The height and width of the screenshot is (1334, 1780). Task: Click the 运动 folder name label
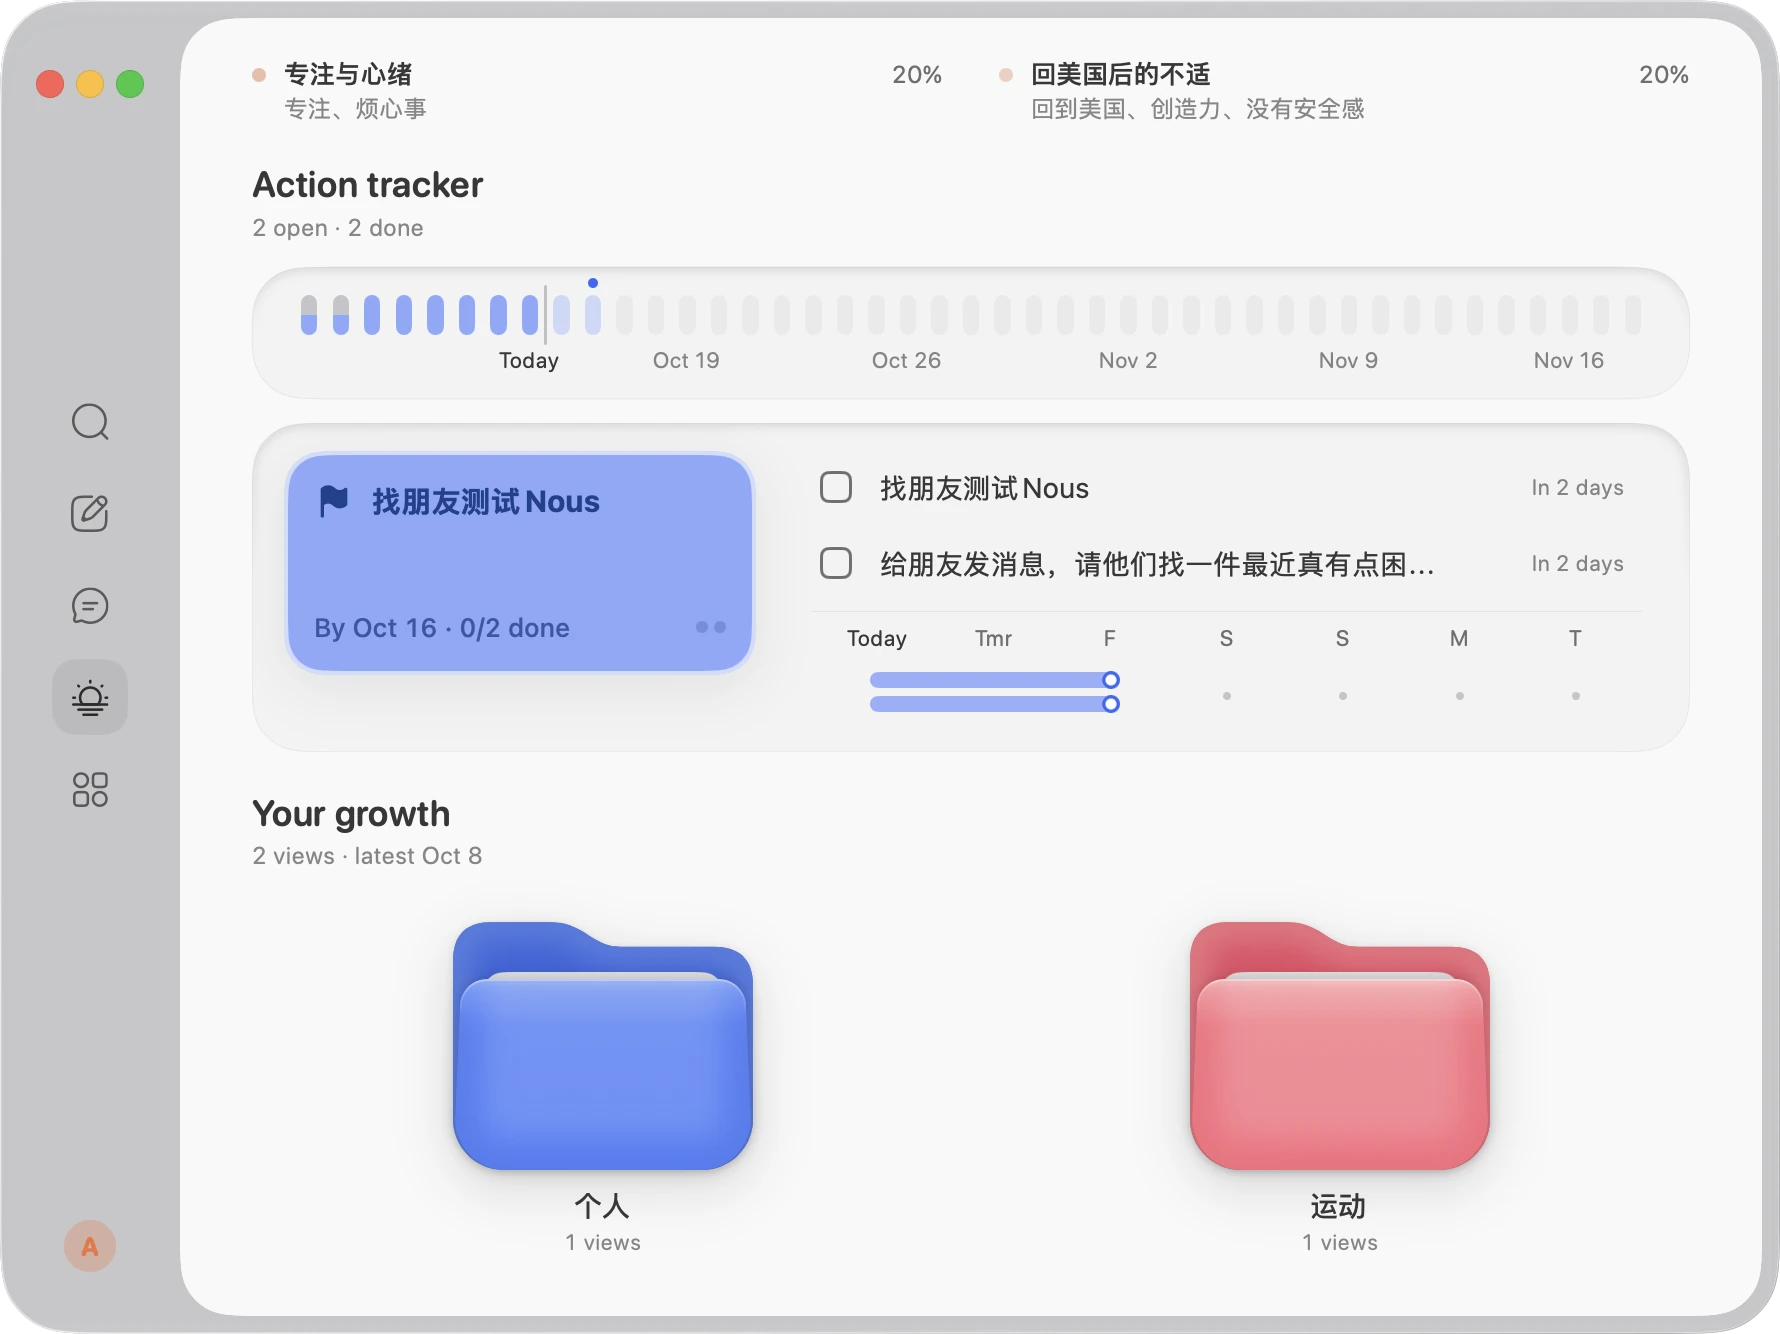point(1338,1206)
